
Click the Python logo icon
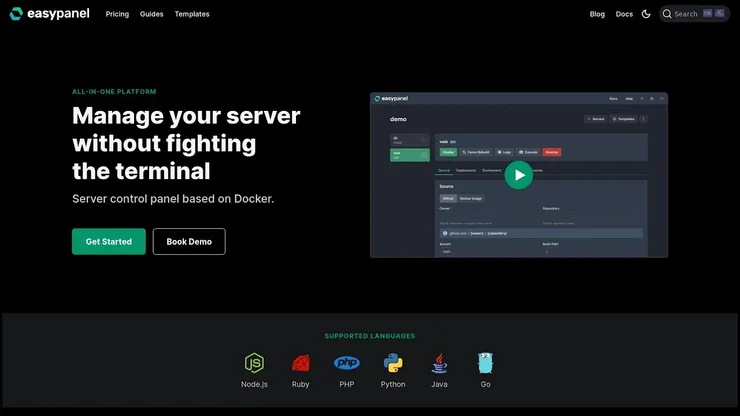[x=393, y=363]
